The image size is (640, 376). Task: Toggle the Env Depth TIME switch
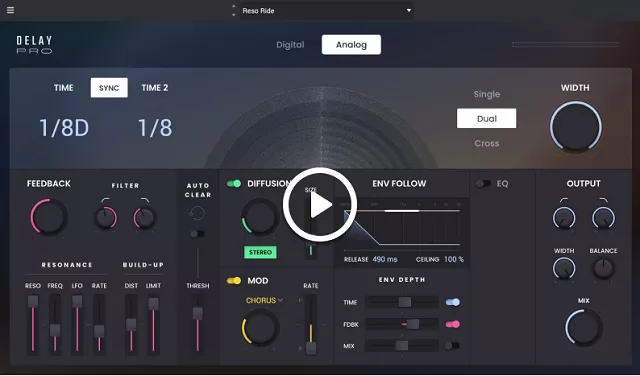[453, 302]
